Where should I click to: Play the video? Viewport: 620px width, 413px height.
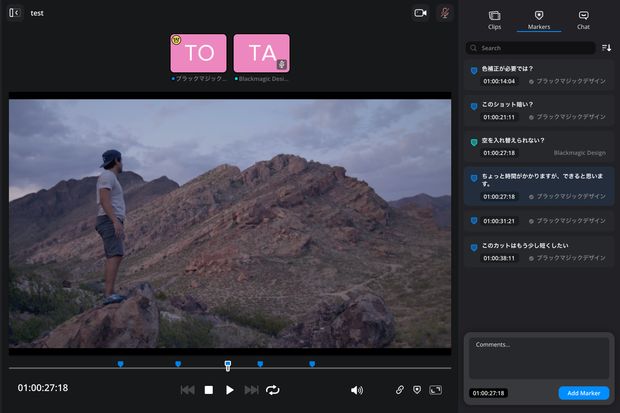(x=230, y=390)
